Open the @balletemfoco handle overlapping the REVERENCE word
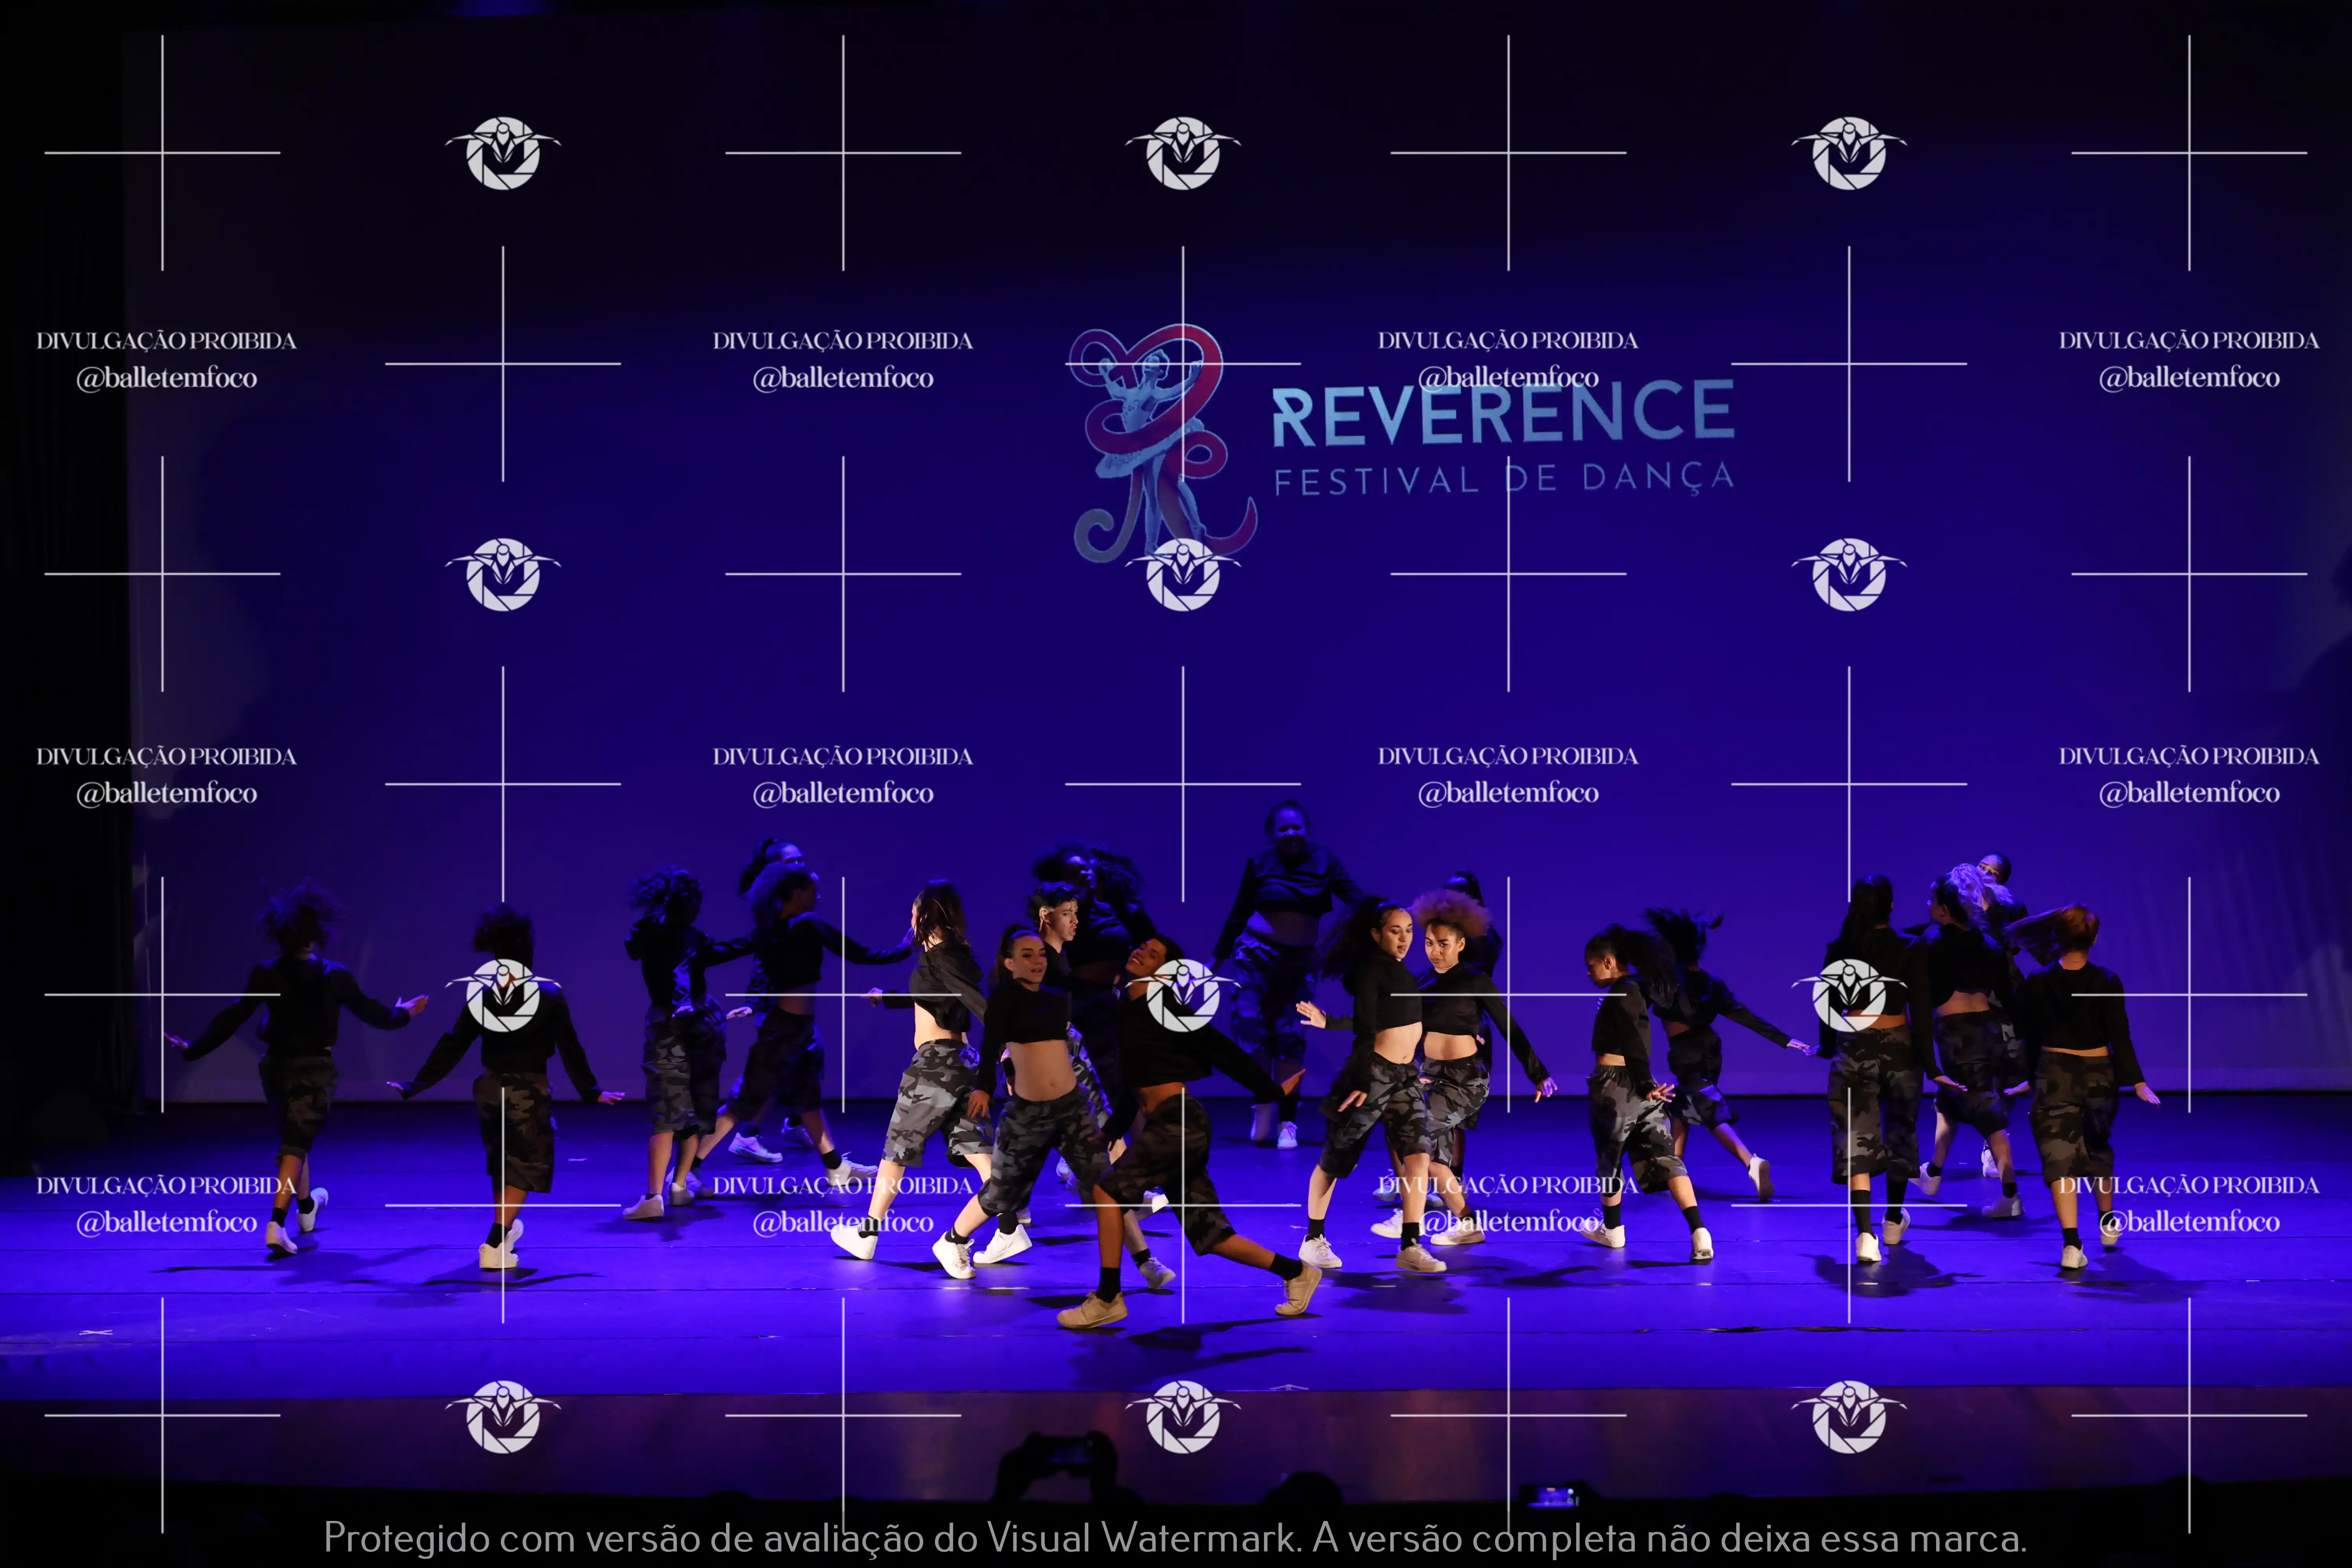 point(1508,378)
